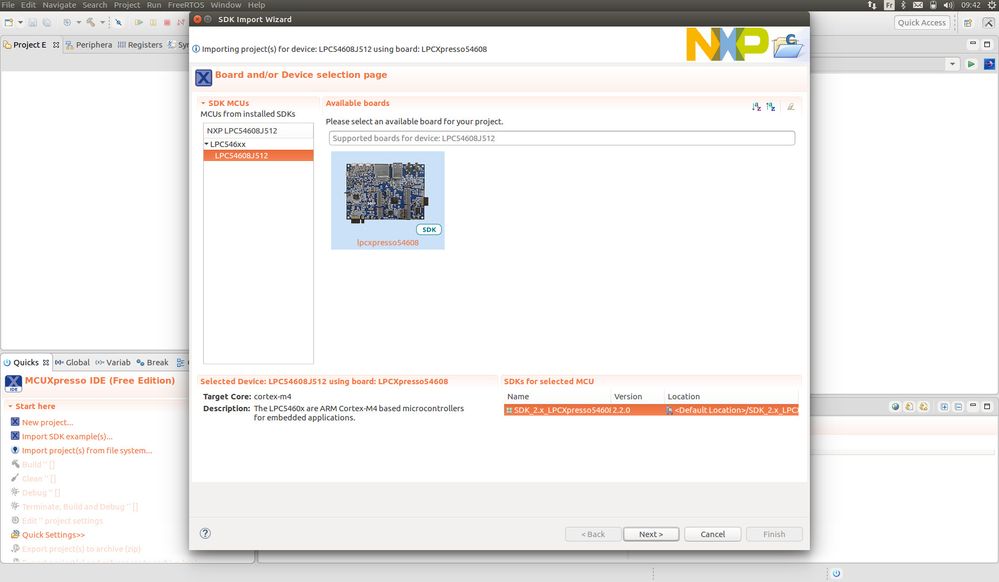Switch to the Peripherals tab
The image size is (999, 582).
[89, 45]
